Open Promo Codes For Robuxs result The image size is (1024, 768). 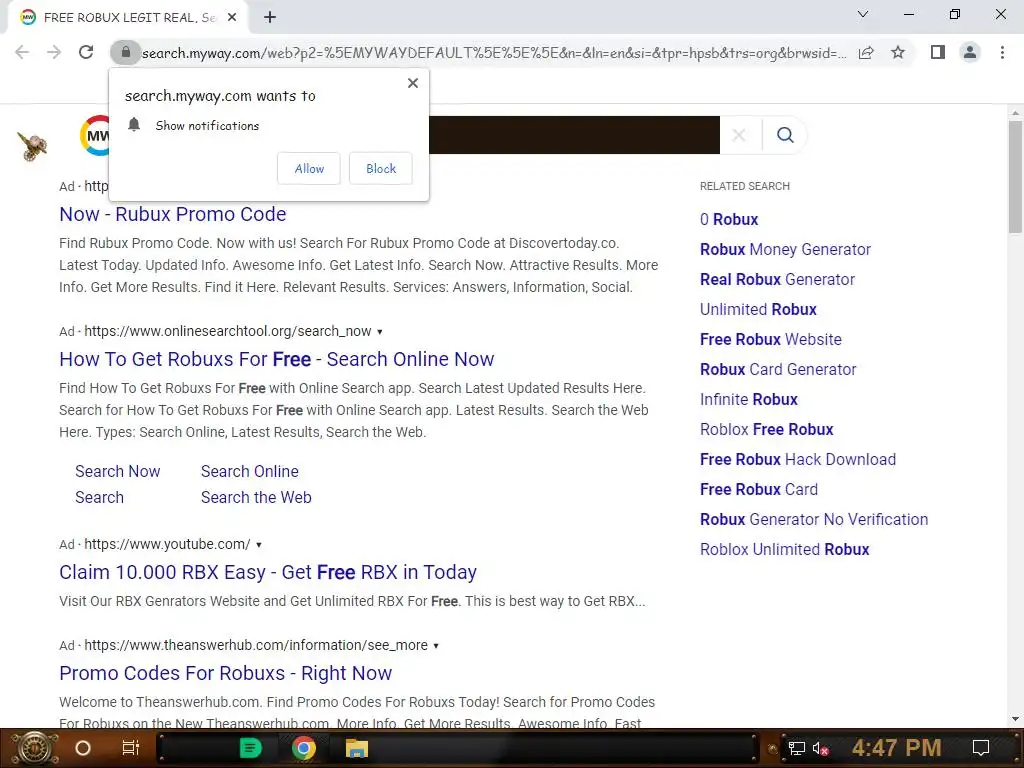[x=225, y=673]
